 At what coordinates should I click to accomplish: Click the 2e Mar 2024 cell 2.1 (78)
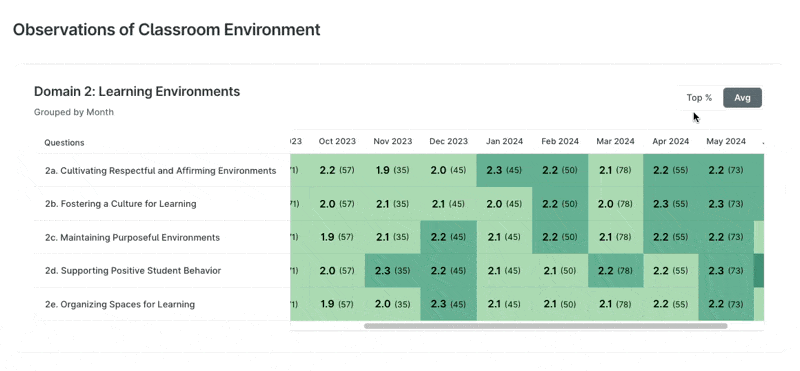[615, 304]
